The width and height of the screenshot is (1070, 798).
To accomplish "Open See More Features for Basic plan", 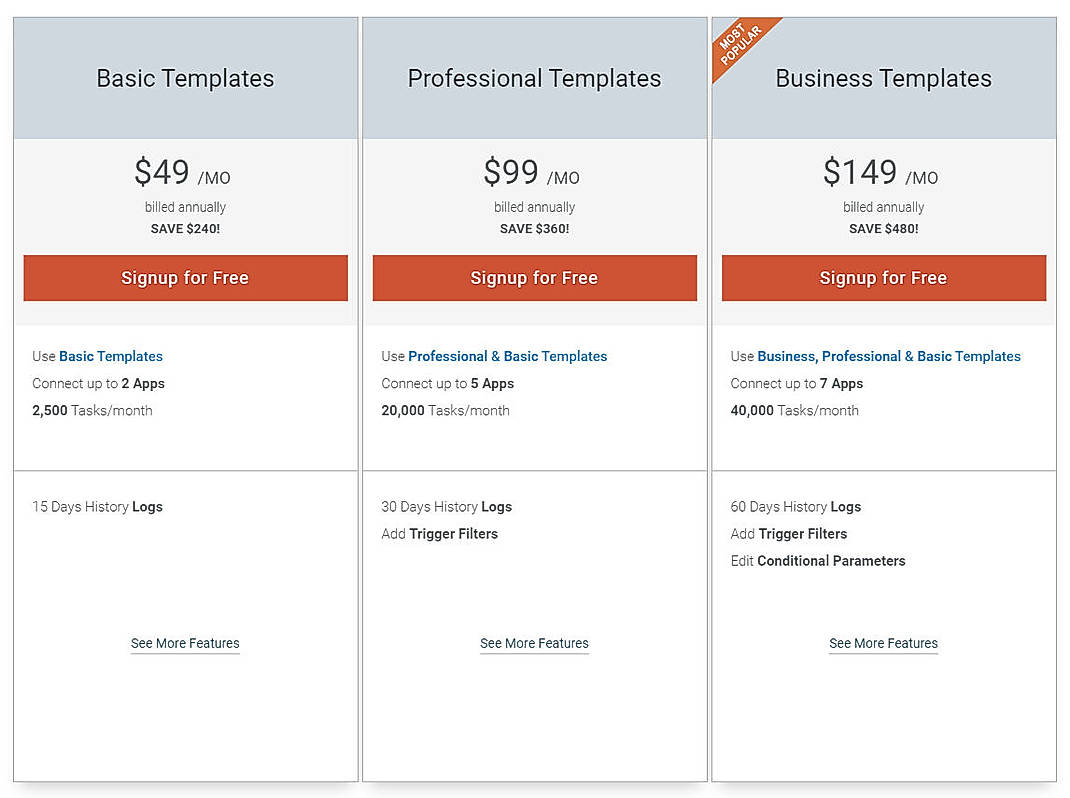I will tap(184, 643).
